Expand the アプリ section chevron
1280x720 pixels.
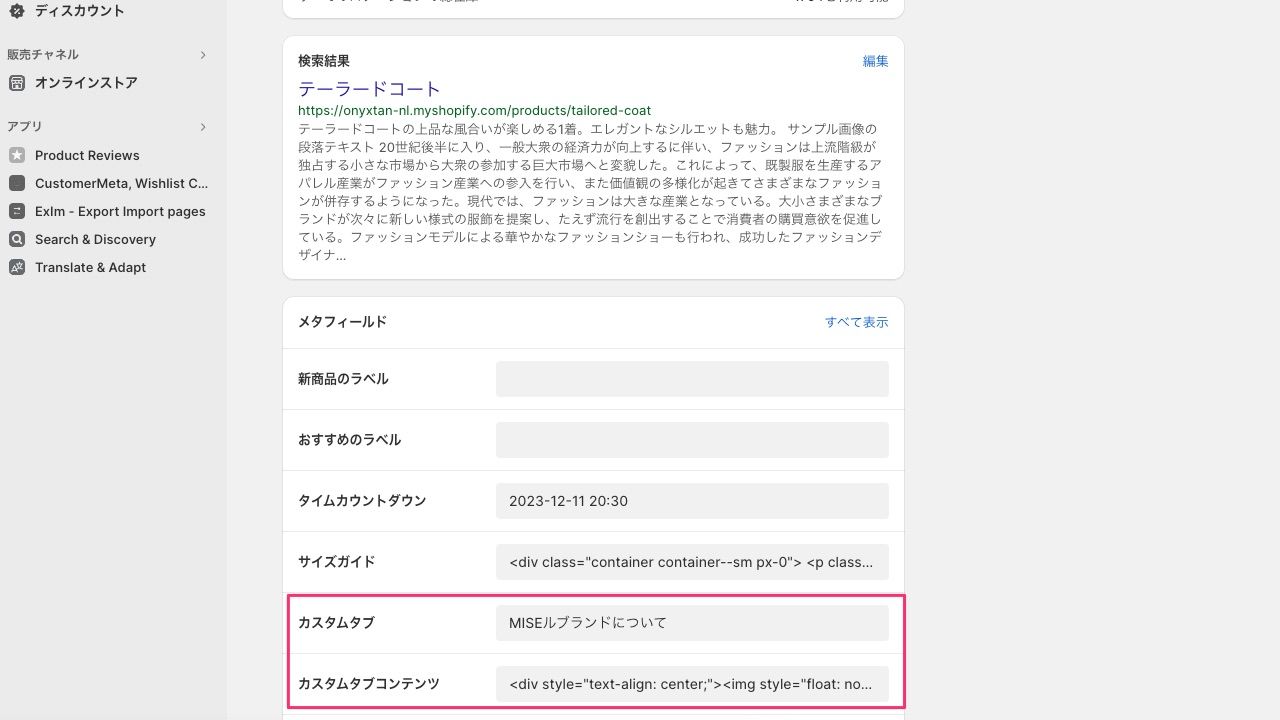[x=203, y=127]
